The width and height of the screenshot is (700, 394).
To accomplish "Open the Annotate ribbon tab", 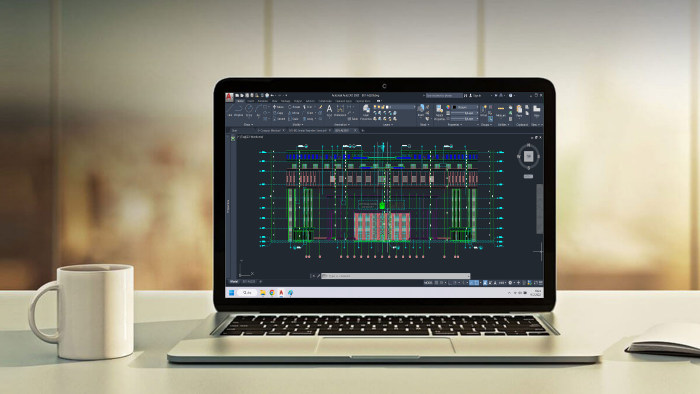I will coord(262,101).
